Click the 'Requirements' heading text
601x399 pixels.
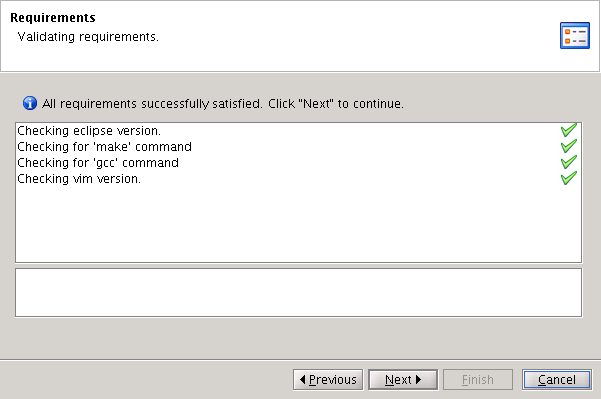53,18
